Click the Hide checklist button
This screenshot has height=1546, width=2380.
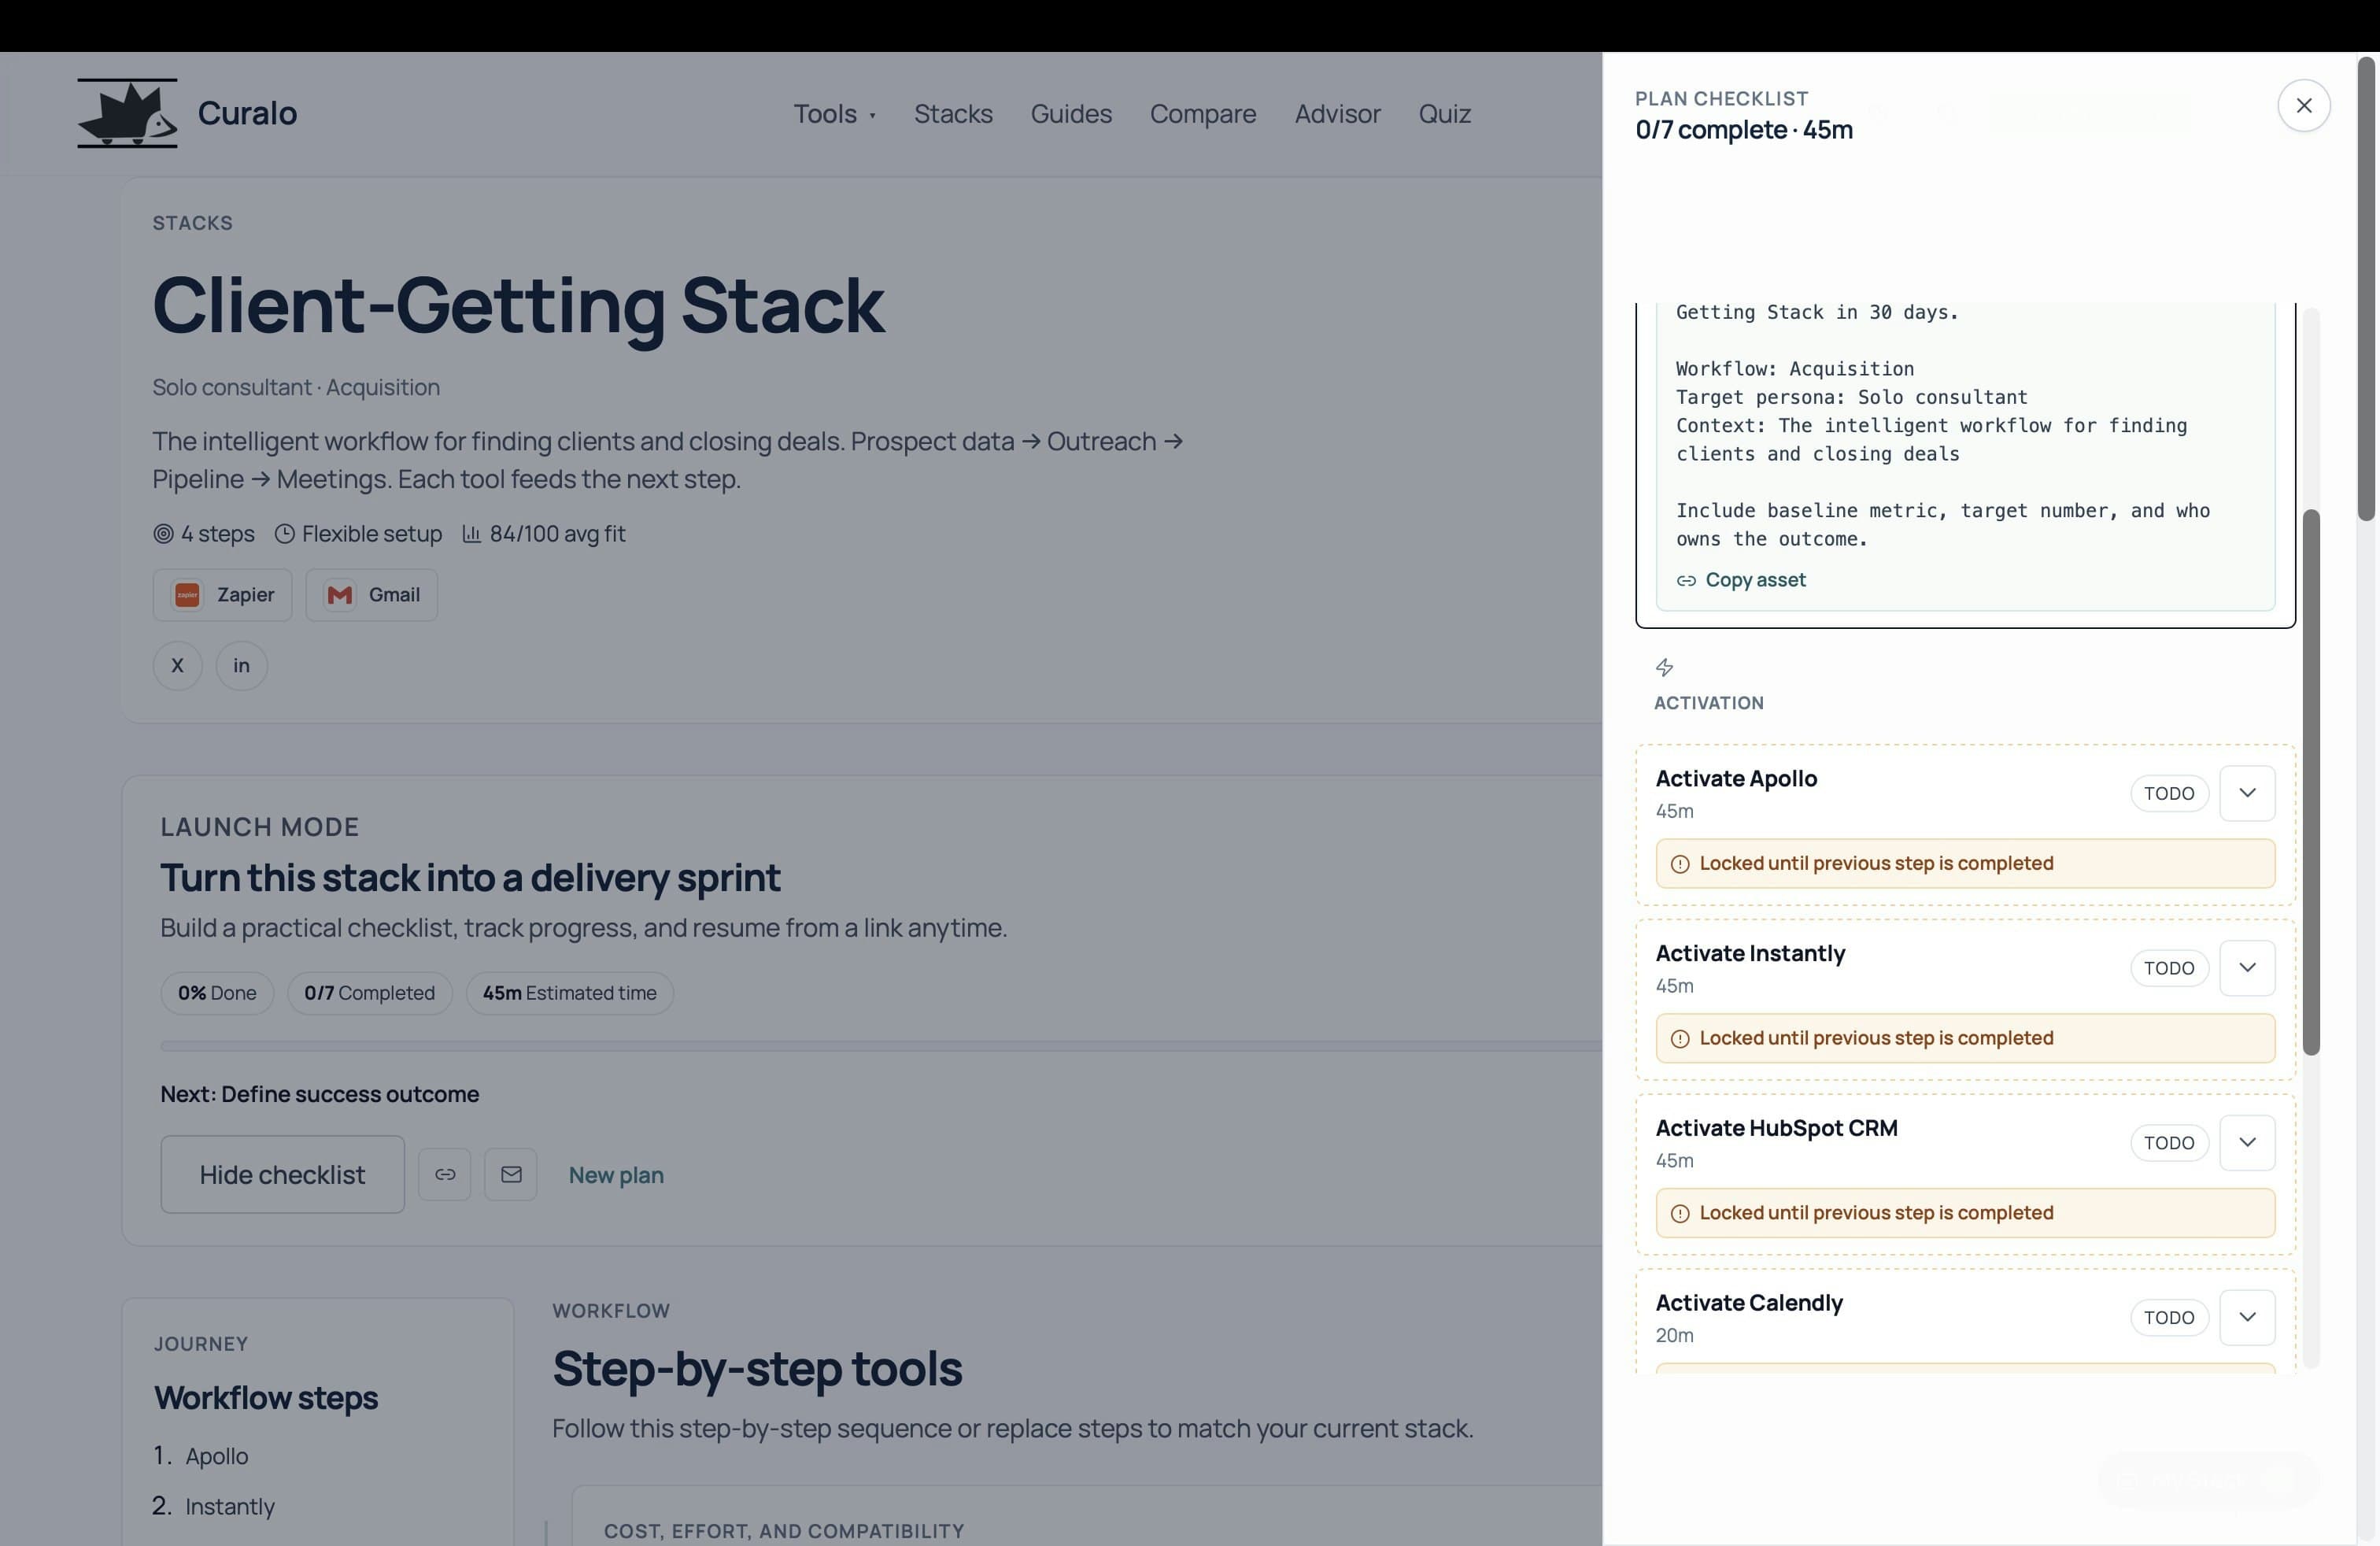(x=281, y=1174)
